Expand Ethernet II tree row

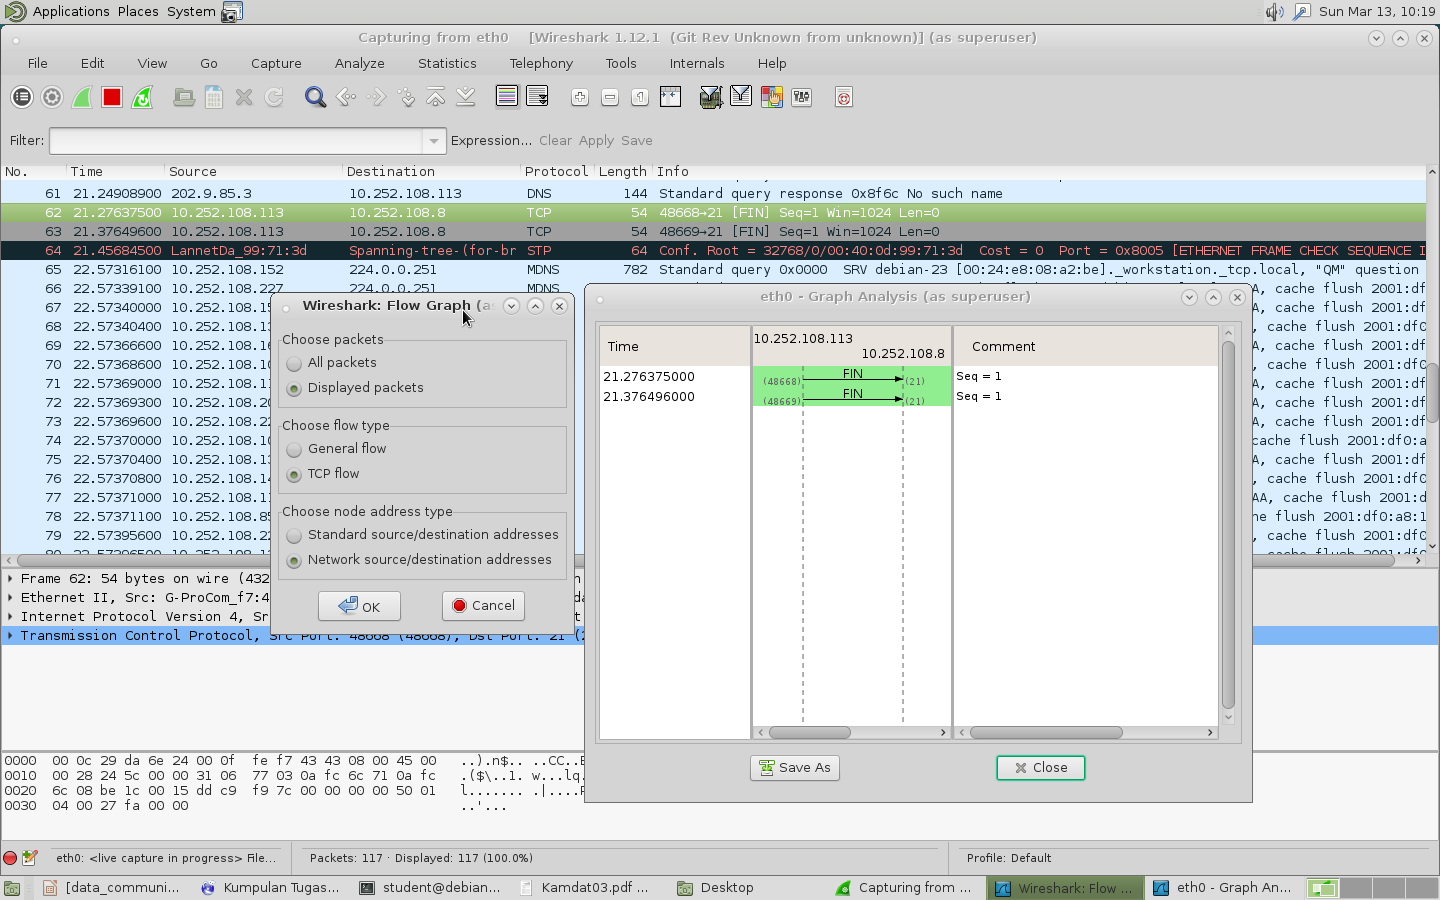pyautogui.click(x=10, y=598)
